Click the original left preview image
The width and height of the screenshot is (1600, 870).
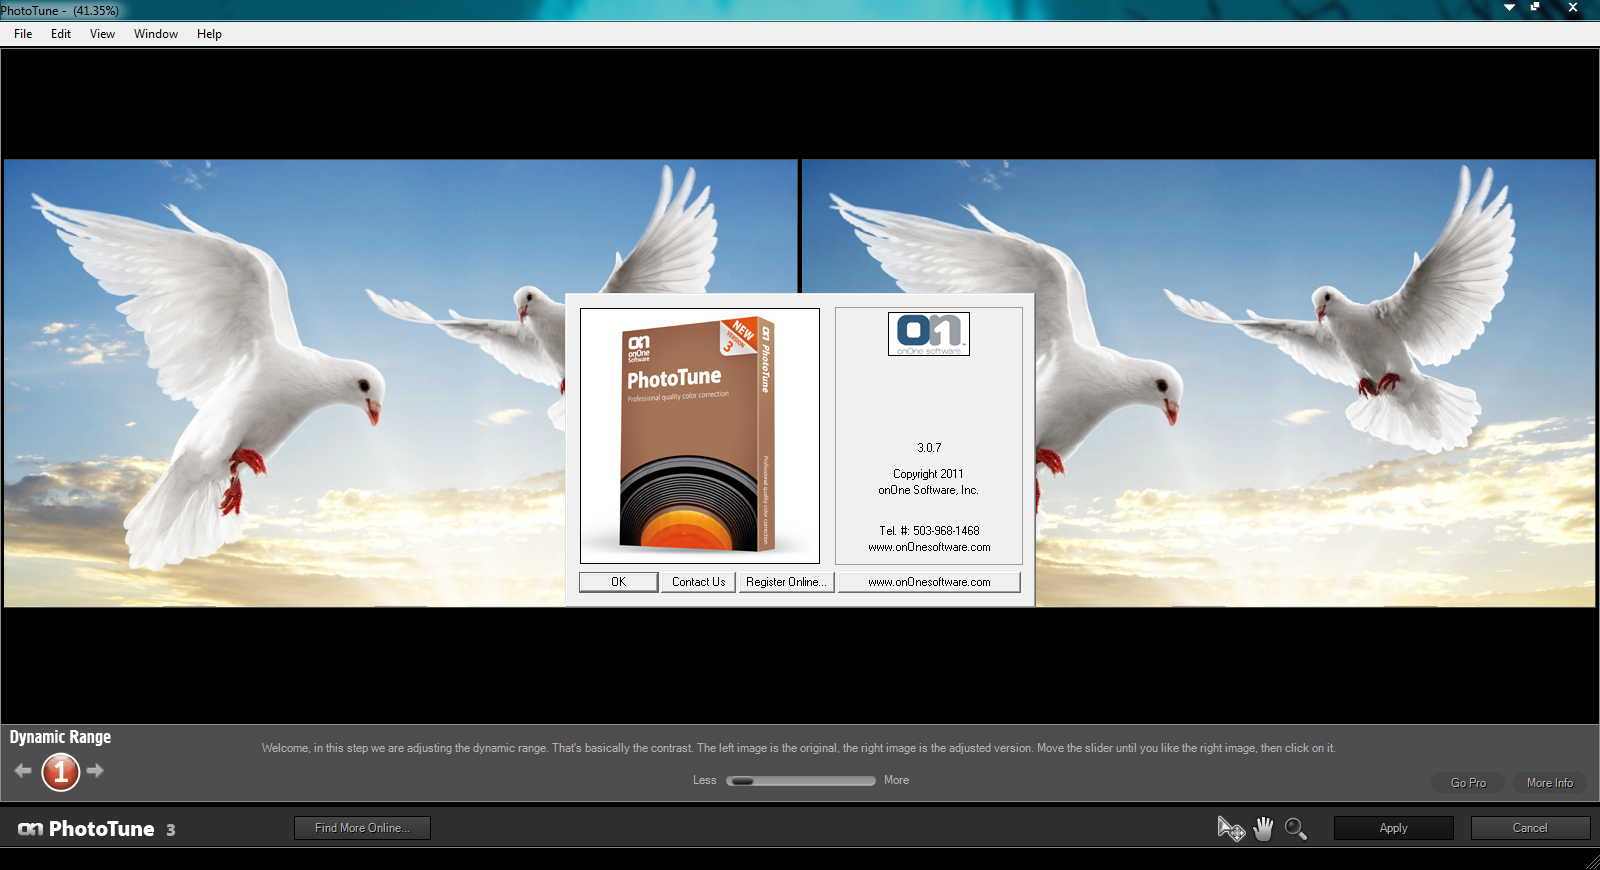pyautogui.click(x=401, y=383)
